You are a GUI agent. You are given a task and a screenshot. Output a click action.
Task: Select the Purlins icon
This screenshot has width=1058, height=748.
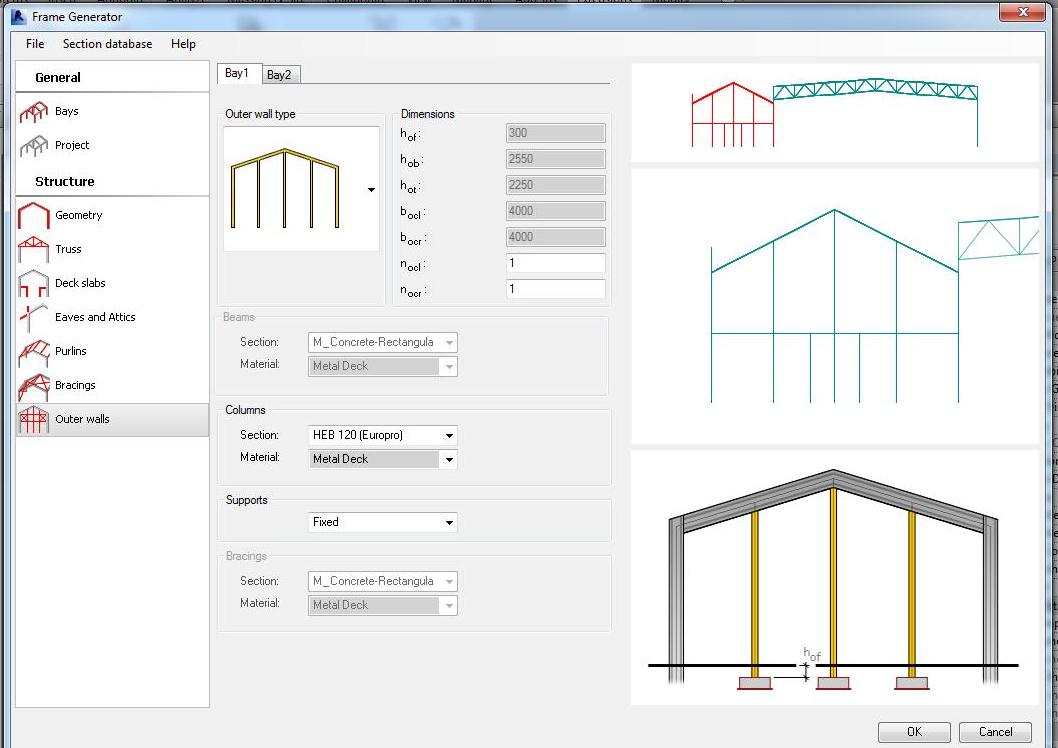pyautogui.click(x=34, y=352)
